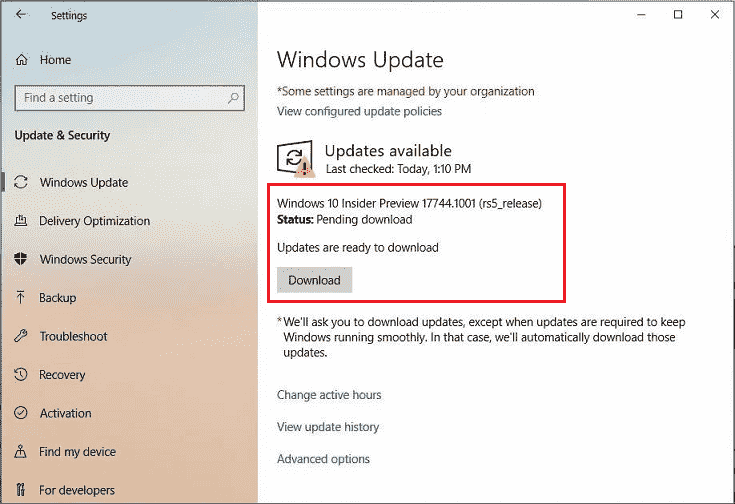Image resolution: width=735 pixels, height=504 pixels.
Task: Click the Windows Security shield icon
Action: (x=20, y=260)
